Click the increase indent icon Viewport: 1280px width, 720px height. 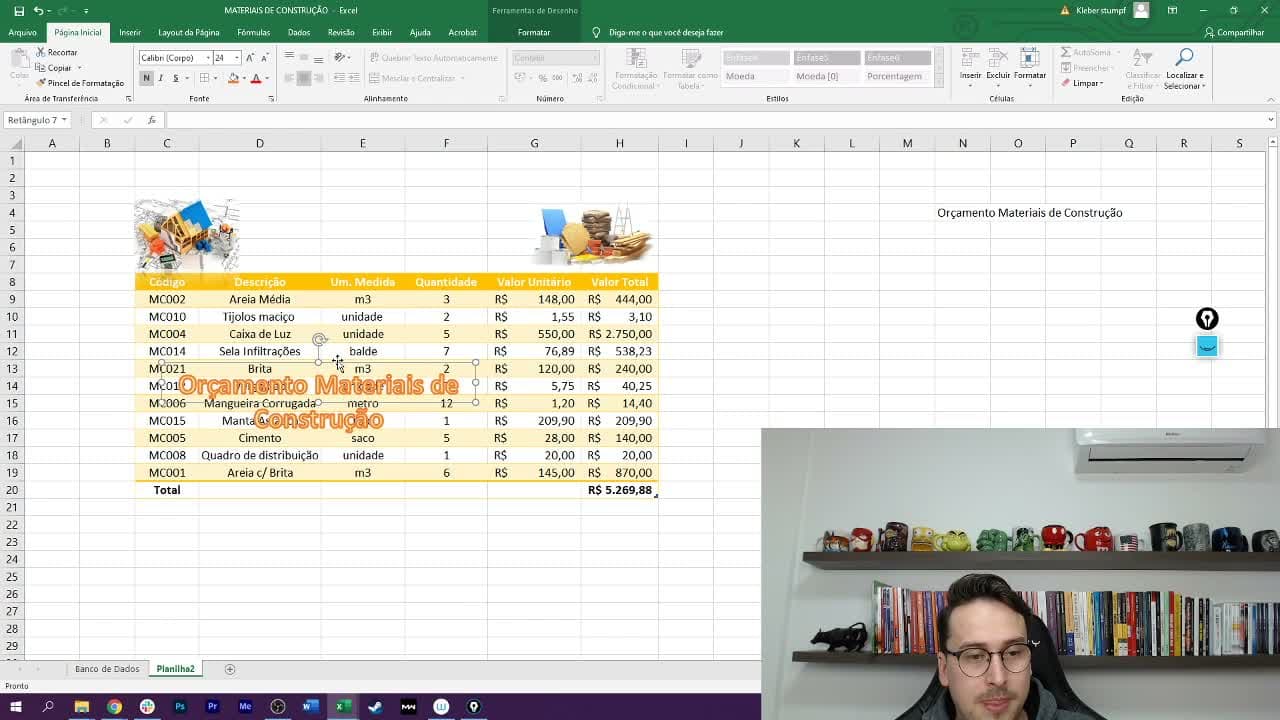[355, 78]
